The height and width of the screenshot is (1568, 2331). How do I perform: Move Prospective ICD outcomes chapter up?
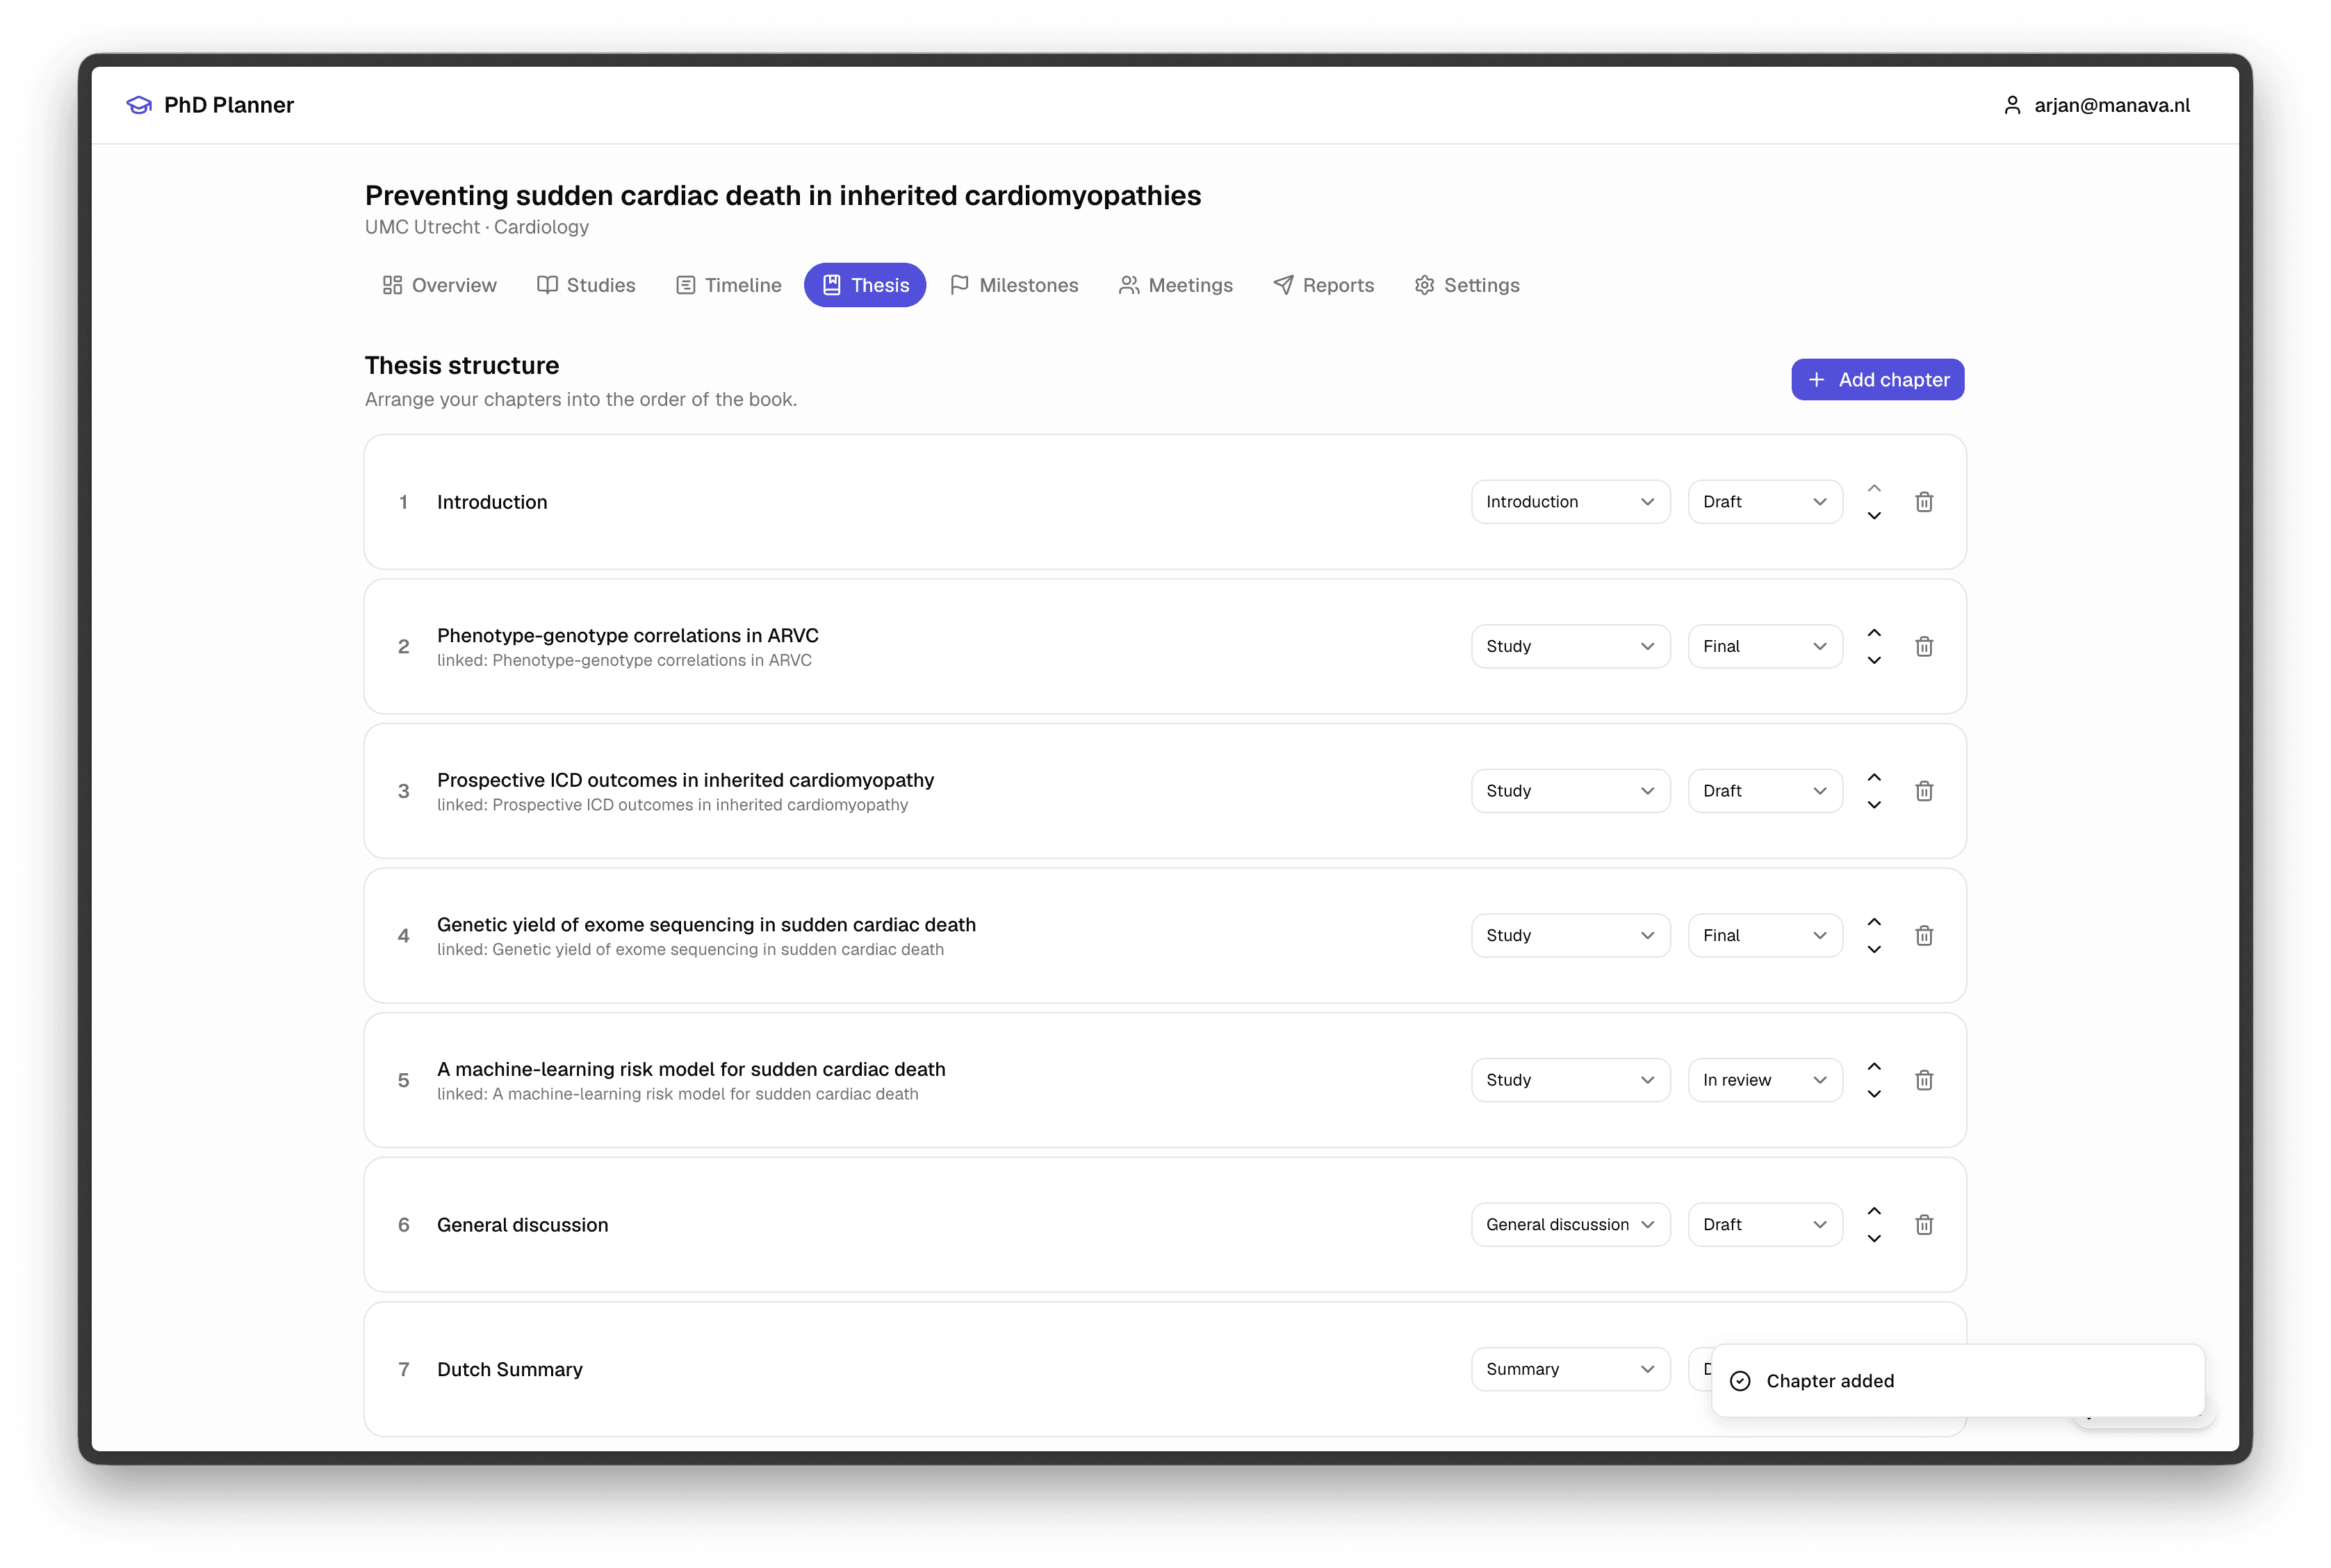coord(1874,777)
